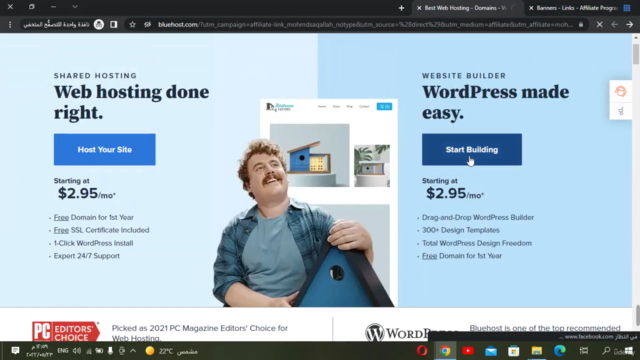Toggle the ENG language indicator
Image resolution: width=640 pixels, height=360 pixels.
click(x=62, y=351)
